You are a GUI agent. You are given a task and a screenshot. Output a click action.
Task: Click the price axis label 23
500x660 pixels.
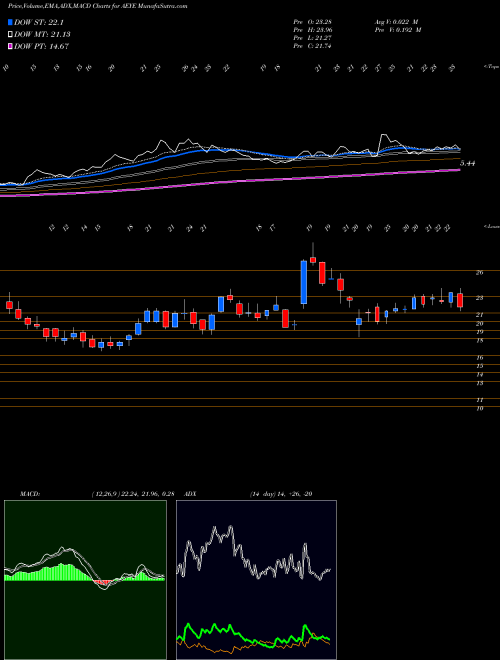coord(479,298)
